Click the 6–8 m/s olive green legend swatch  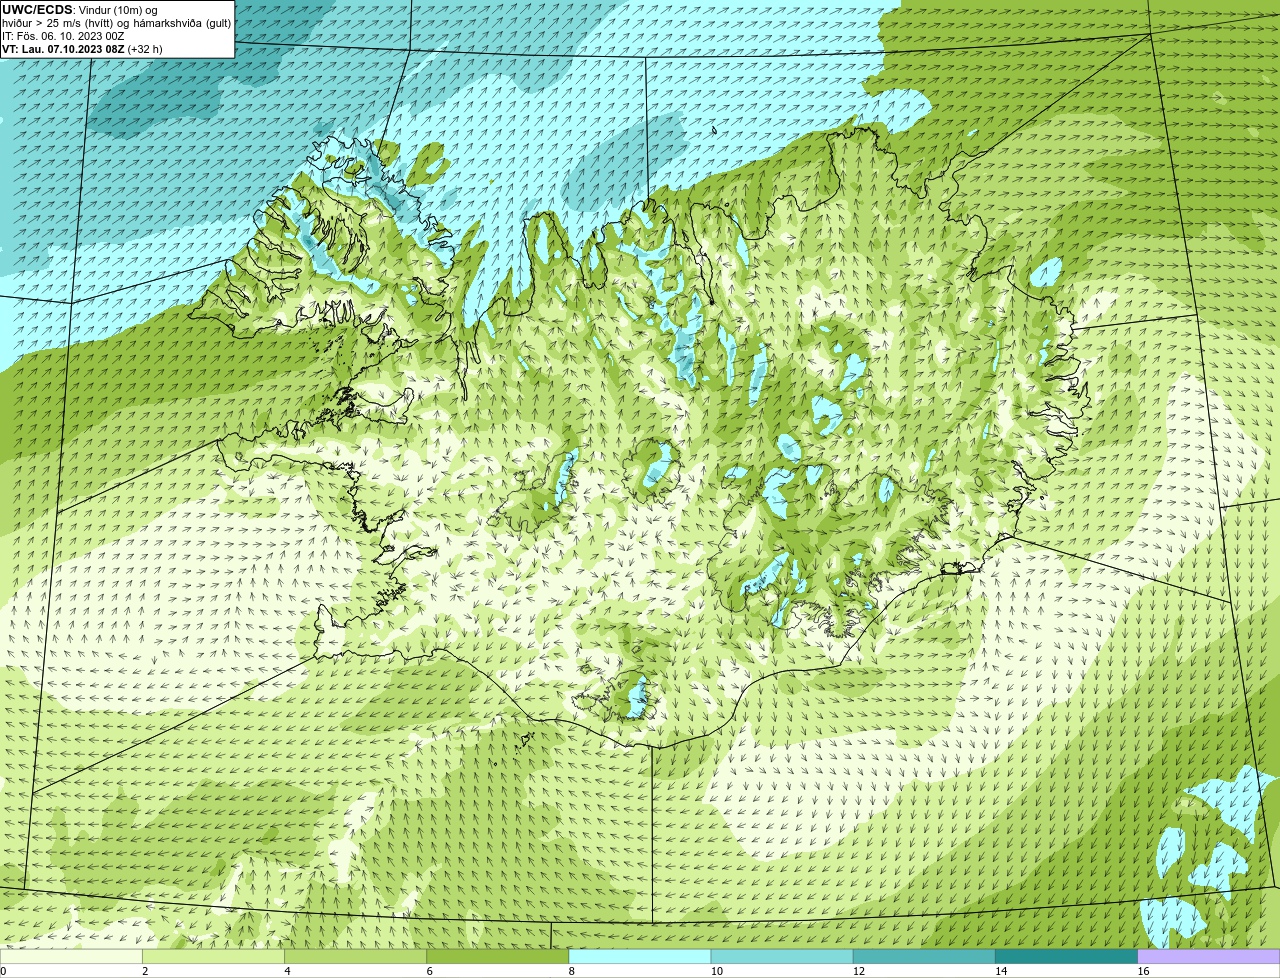(498, 956)
